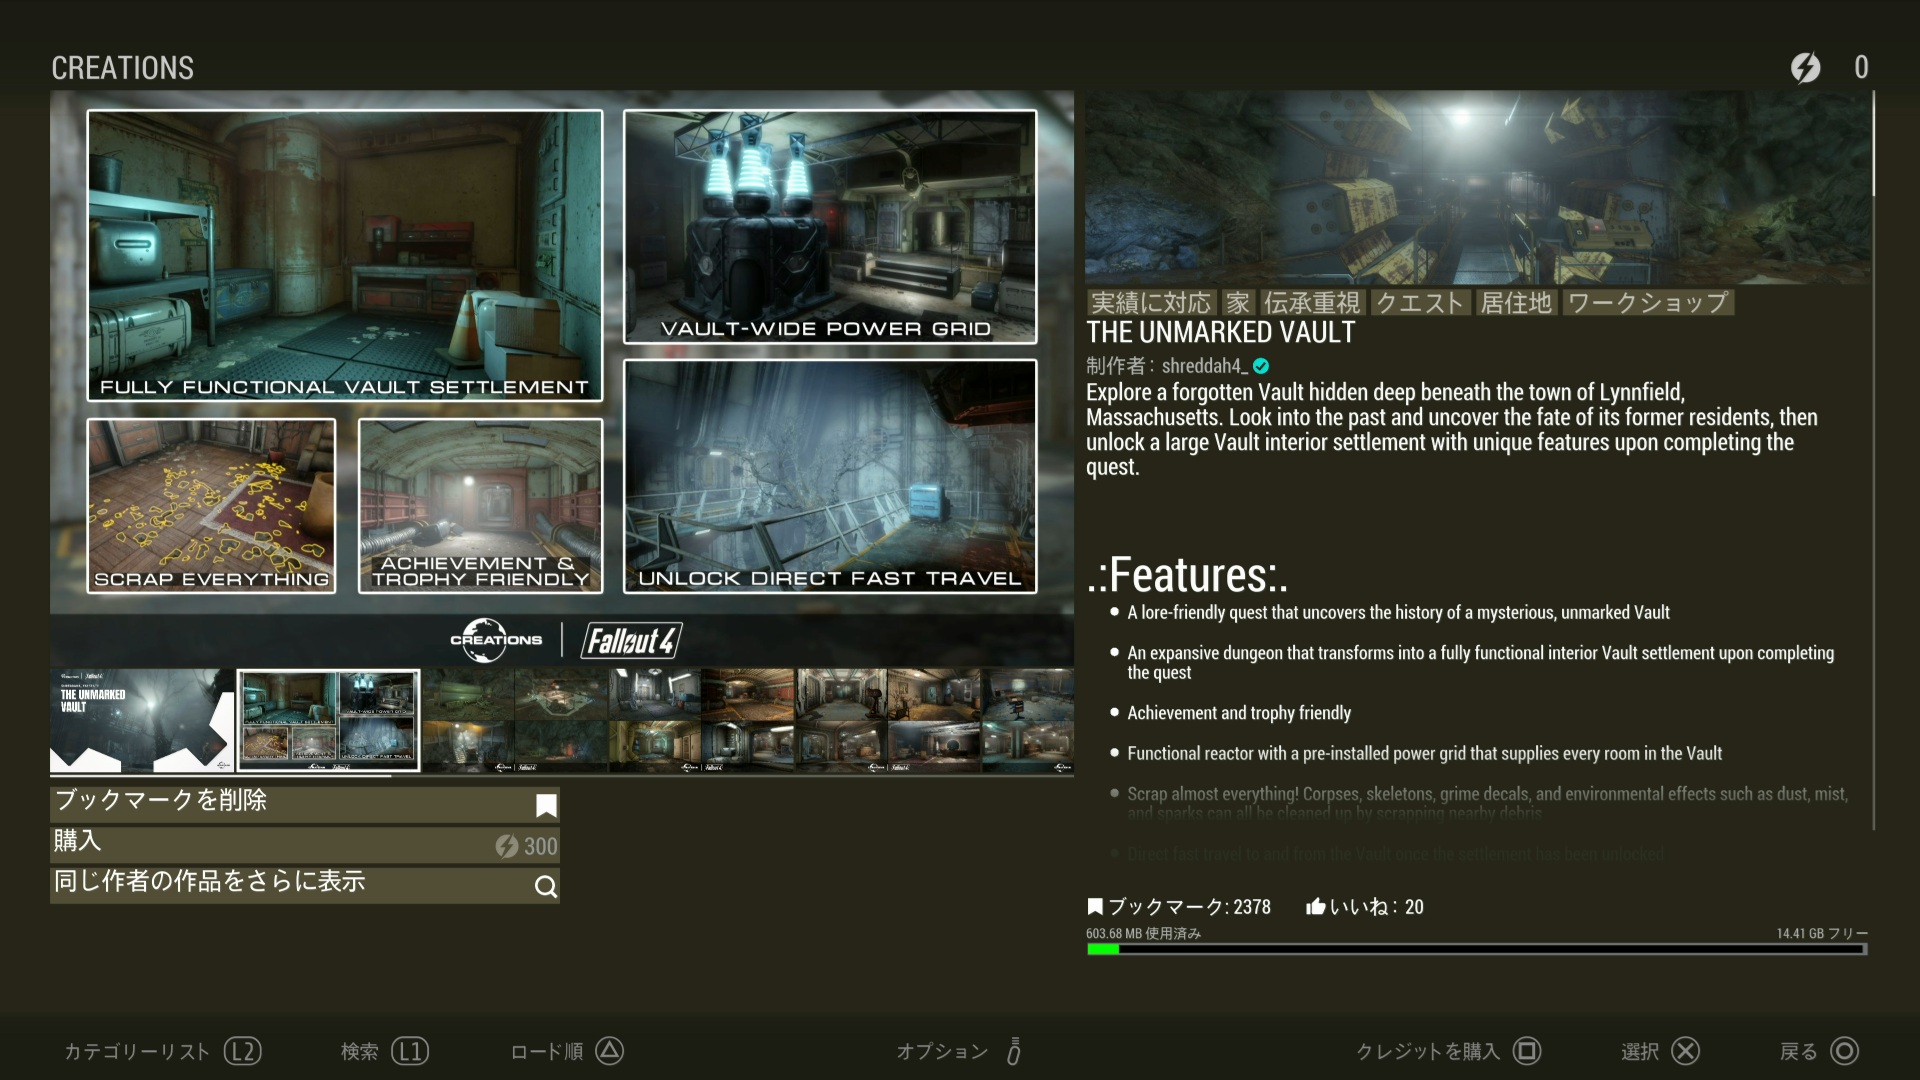Click the creator name shreddah4_
1920x1080 pixels.
pyautogui.click(x=1204, y=366)
